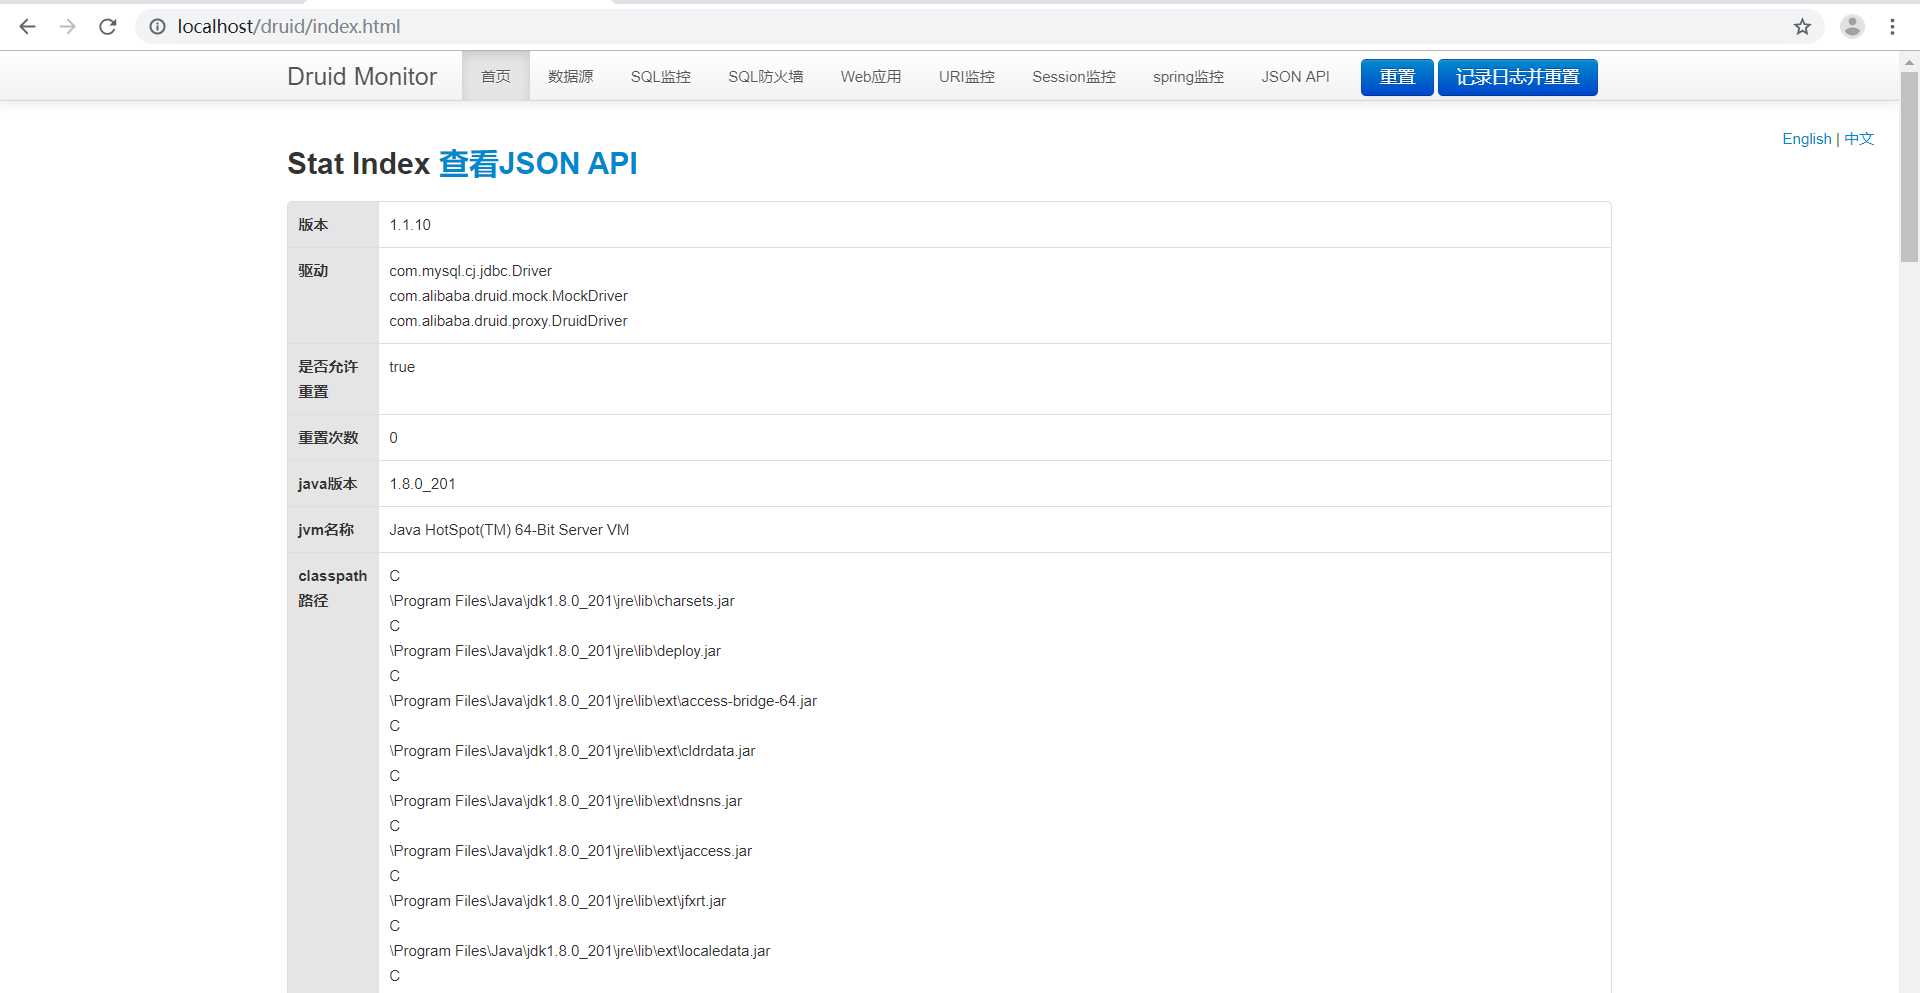Image resolution: width=1920 pixels, height=993 pixels.
Task: Select com.alibaba.druid.mock.MockDriver entry
Action: click(508, 296)
